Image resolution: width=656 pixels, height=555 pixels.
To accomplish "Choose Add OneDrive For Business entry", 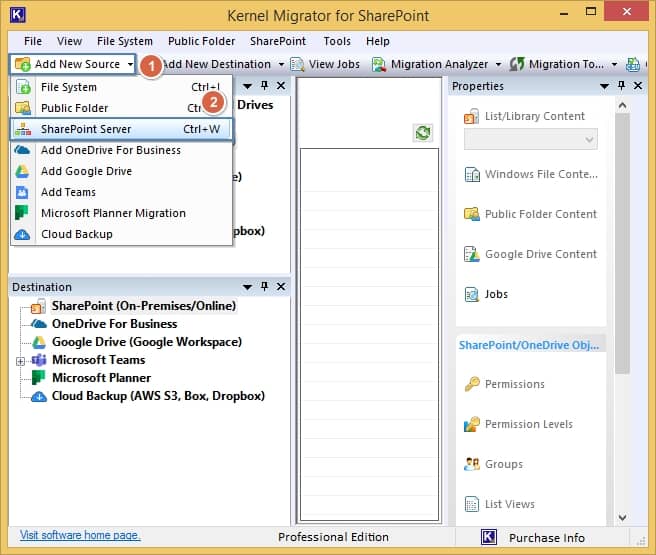I will [121, 150].
